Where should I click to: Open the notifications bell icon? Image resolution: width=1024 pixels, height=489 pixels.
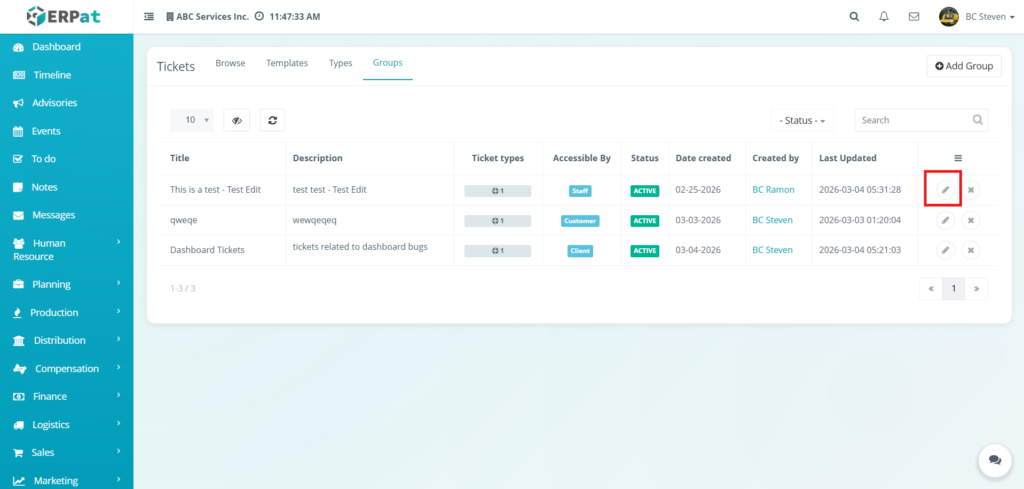883,17
